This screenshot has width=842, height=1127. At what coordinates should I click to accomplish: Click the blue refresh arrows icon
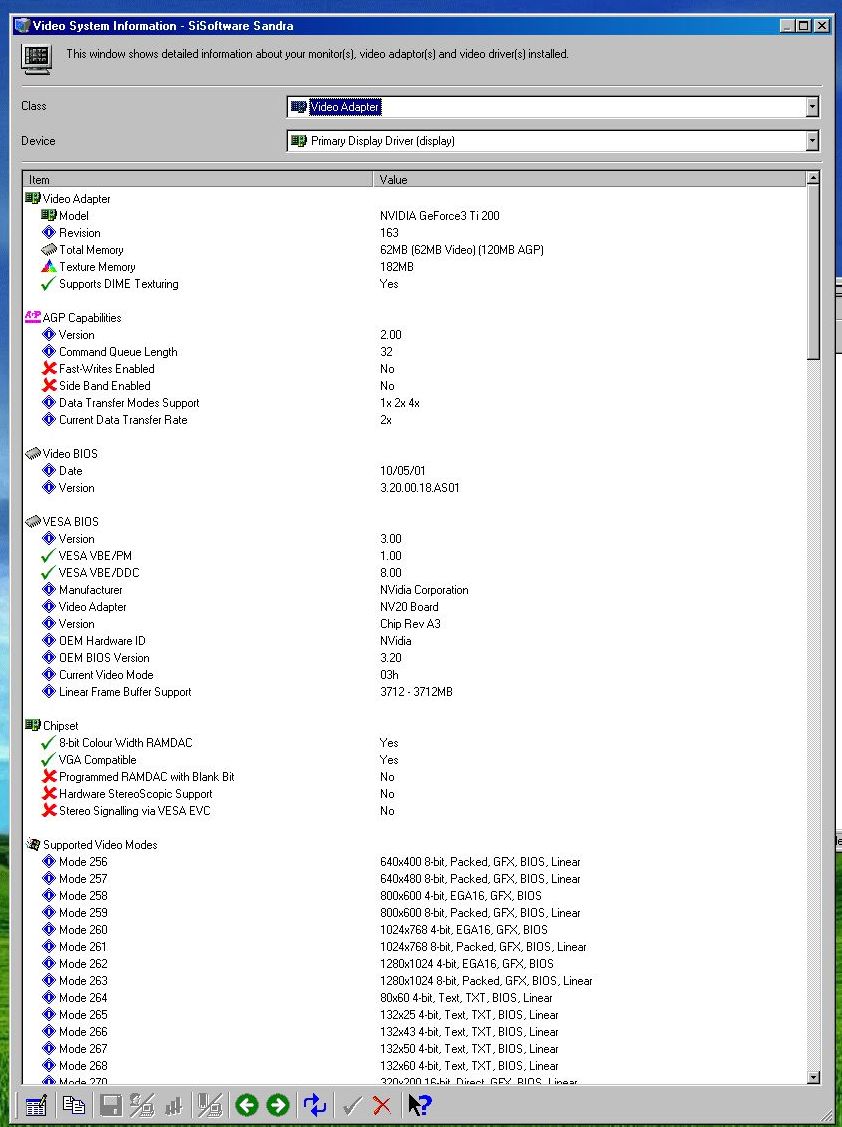tap(315, 1105)
